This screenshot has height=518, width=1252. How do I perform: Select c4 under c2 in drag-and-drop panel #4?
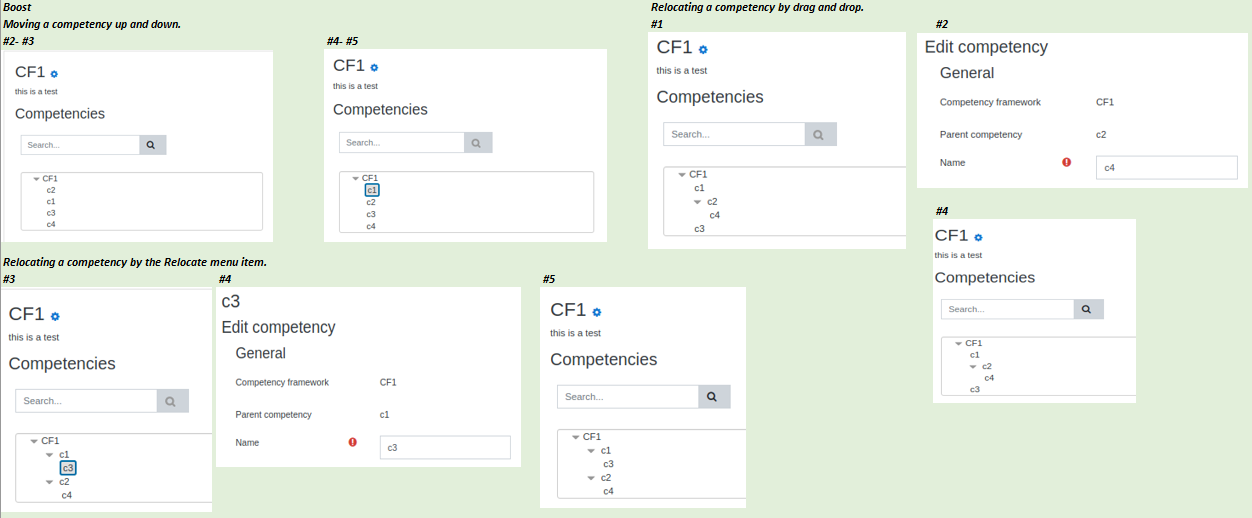[989, 378]
